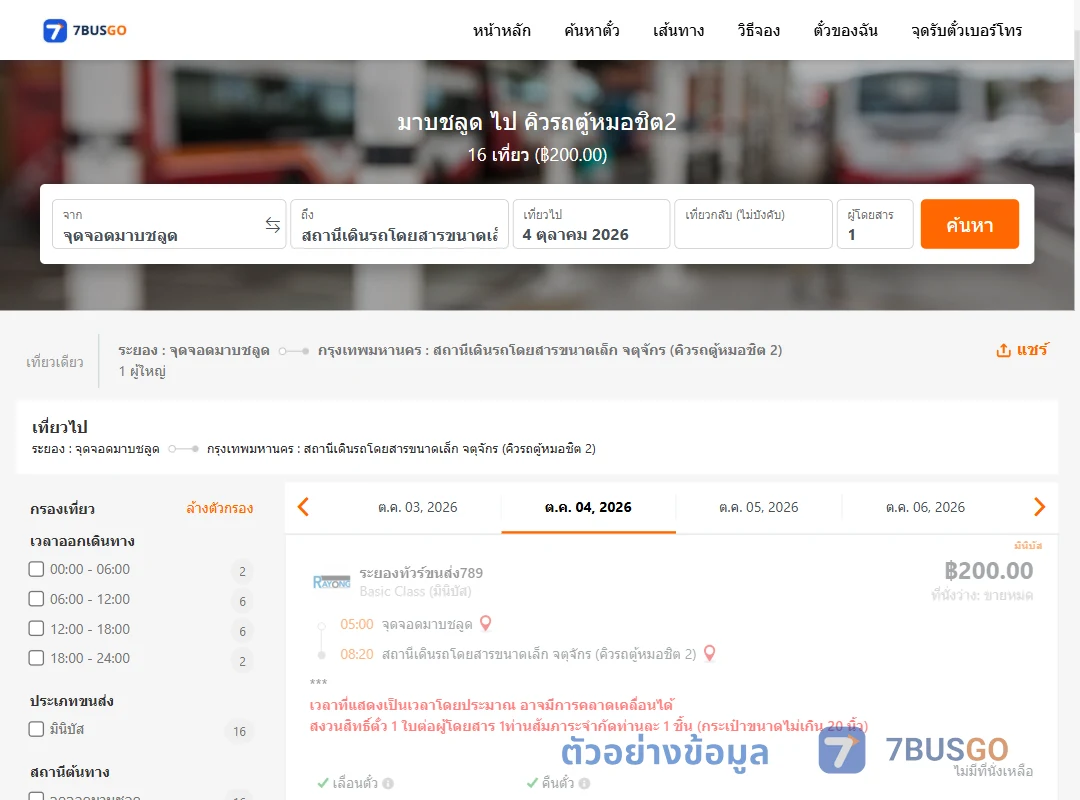Click the Rayong operator logo
1080x800 pixels.
pyautogui.click(x=331, y=582)
